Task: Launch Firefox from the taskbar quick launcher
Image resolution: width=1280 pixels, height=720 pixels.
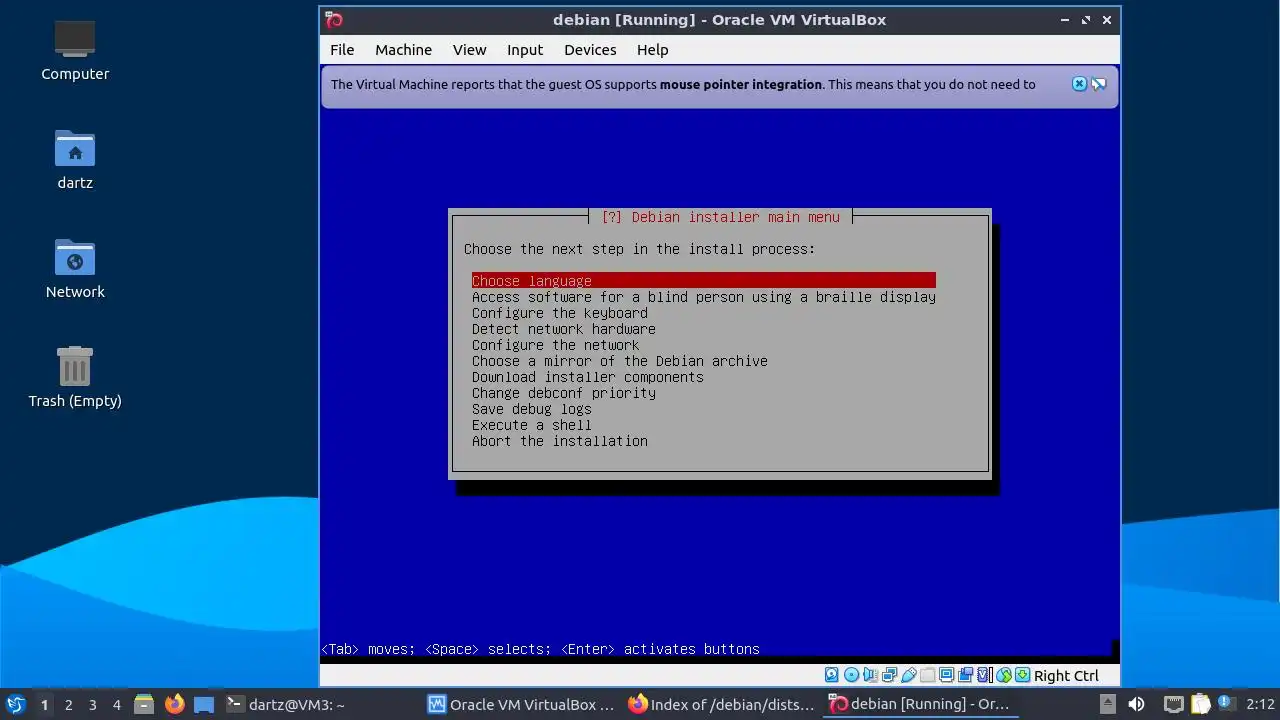Action: click(174, 705)
